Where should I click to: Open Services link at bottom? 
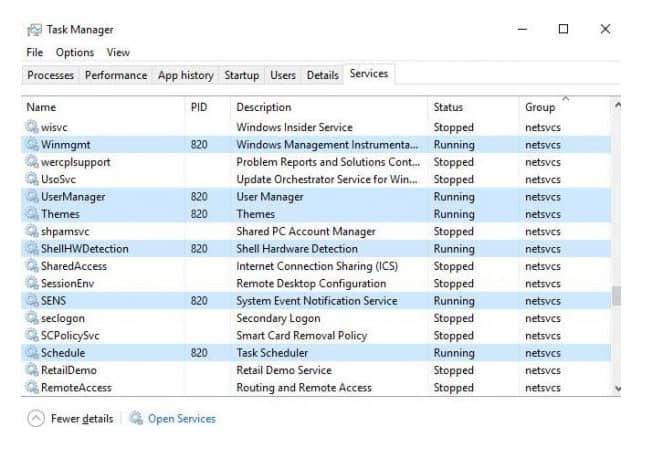pyautogui.click(x=182, y=418)
